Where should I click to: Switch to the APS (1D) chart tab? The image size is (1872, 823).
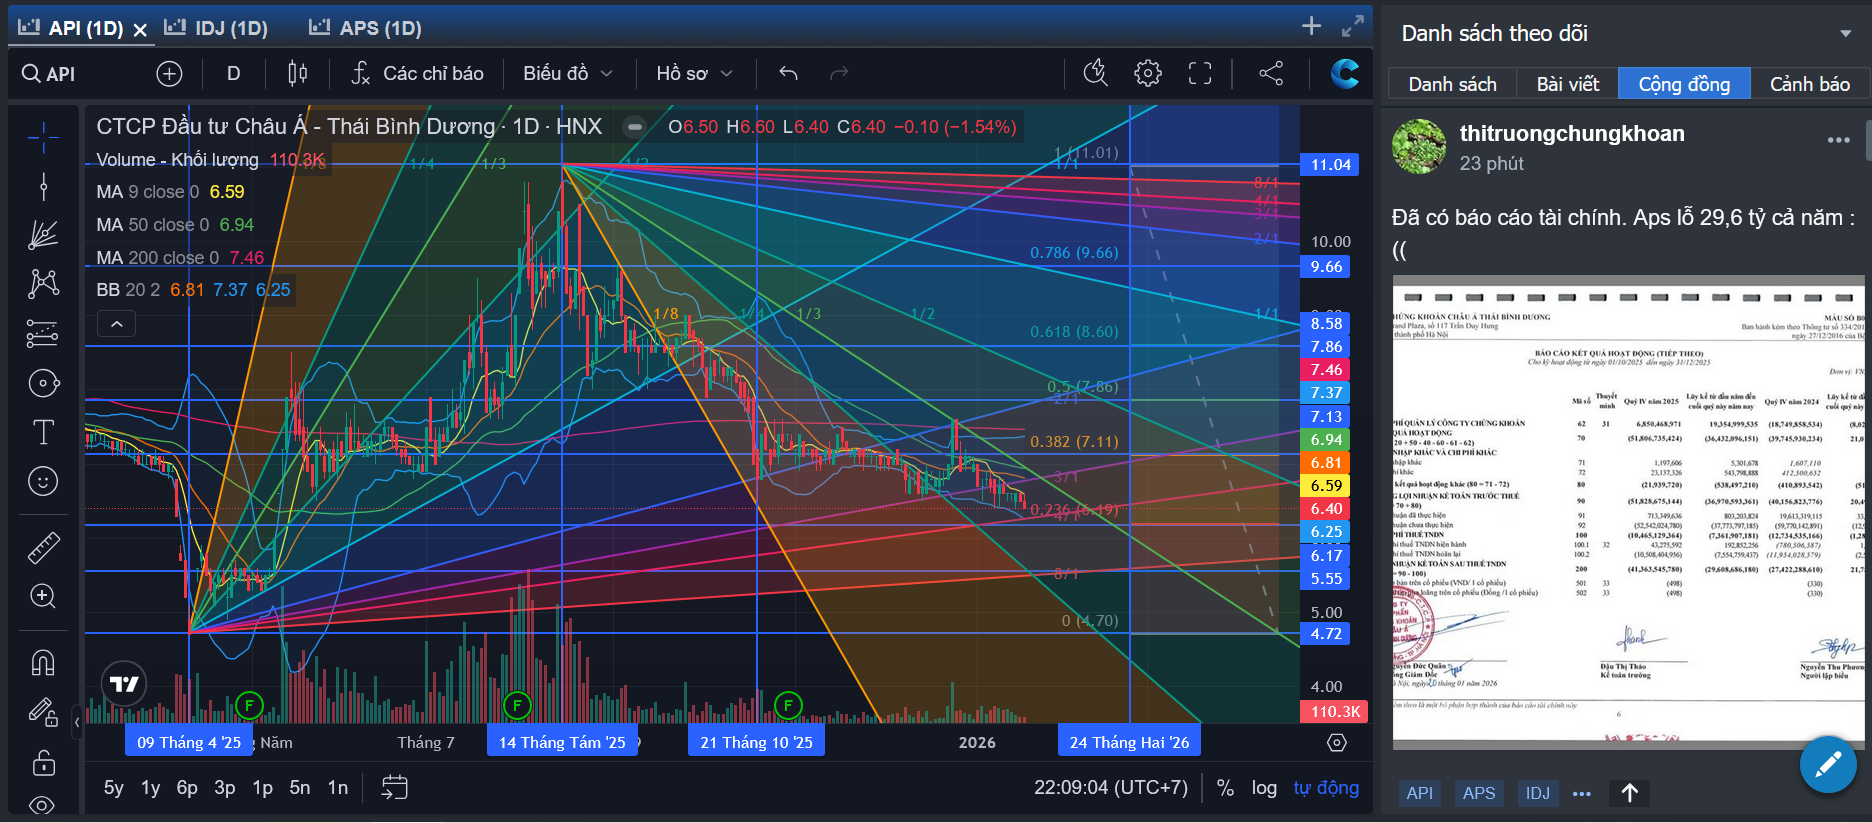click(x=365, y=28)
